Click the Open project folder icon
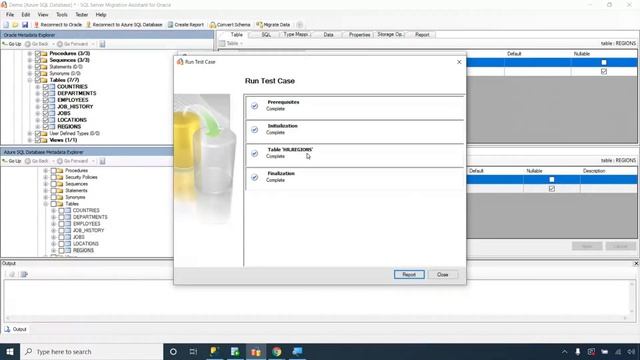This screenshot has height=360, width=640. click(16, 25)
